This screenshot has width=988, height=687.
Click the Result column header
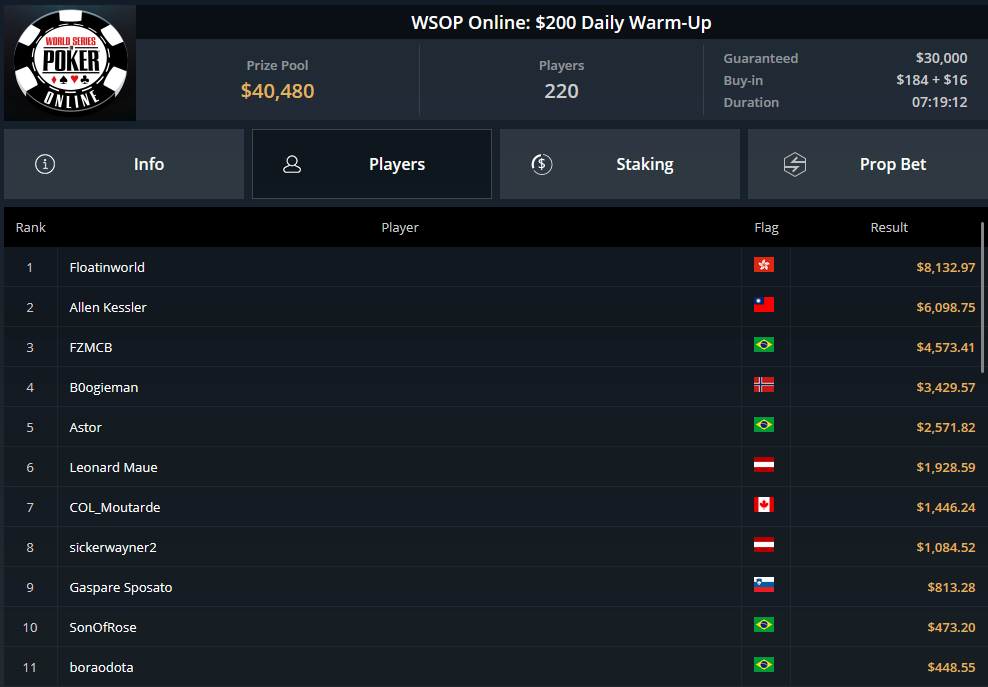[x=889, y=228]
